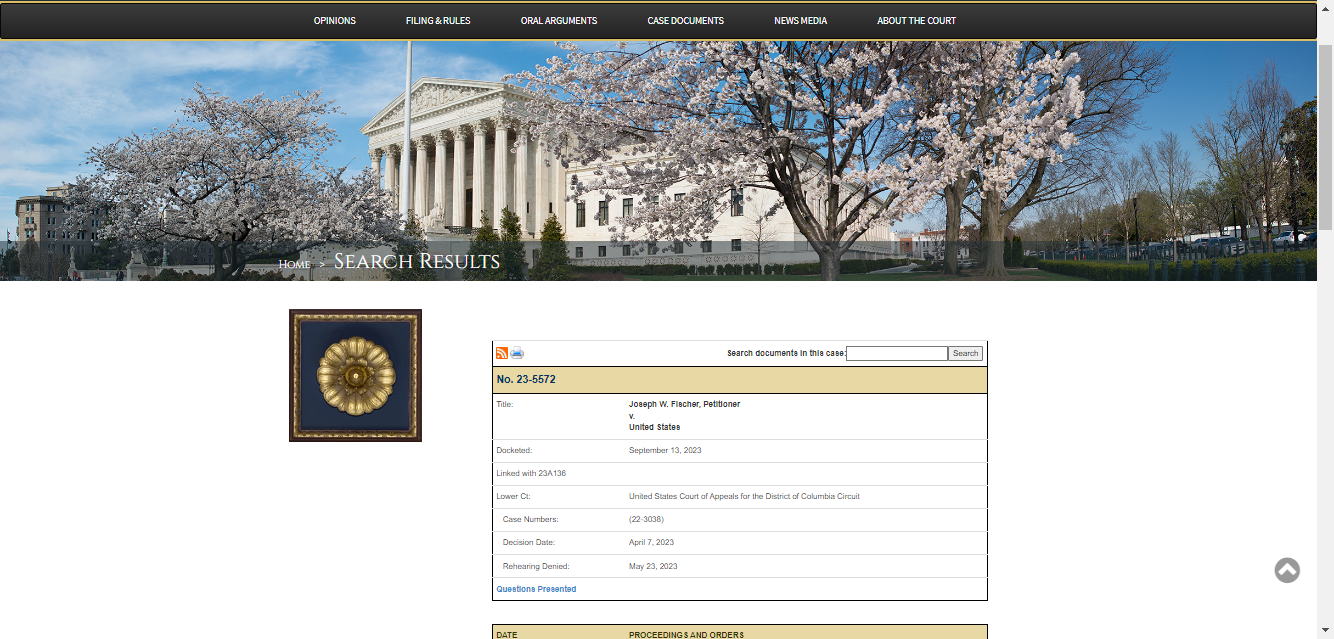This screenshot has height=639, width=1334.
Task: Open the Linked with 23A136 link
Action: pyautogui.click(x=531, y=473)
